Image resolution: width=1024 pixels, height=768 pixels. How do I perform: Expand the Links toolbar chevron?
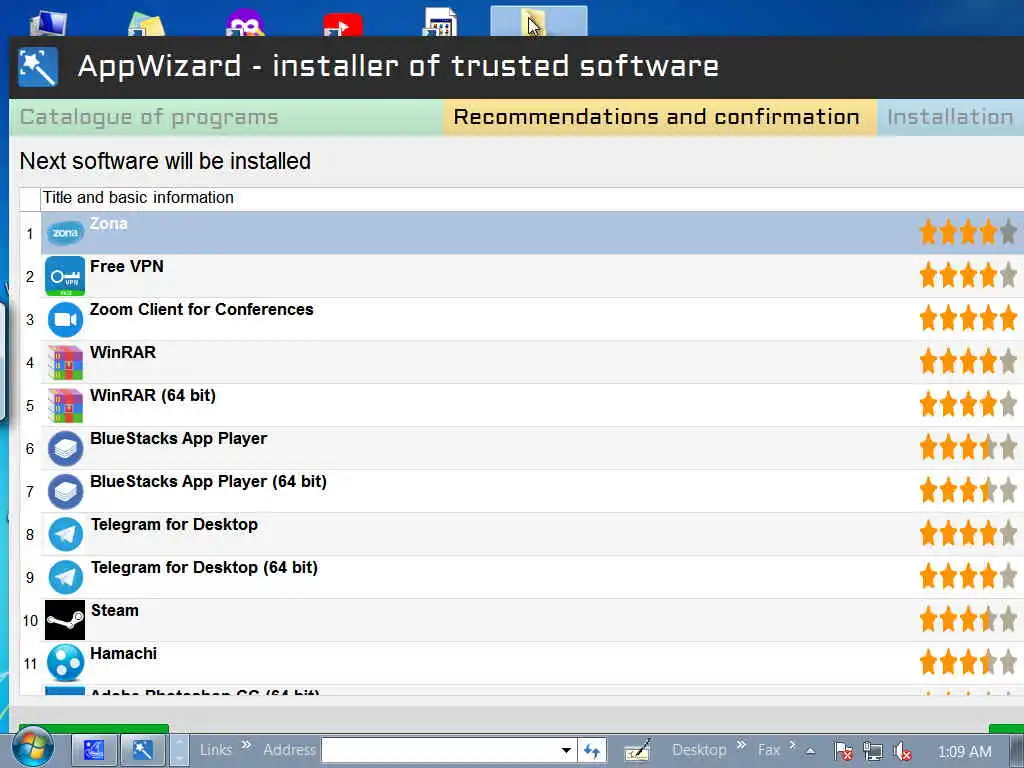click(246, 744)
